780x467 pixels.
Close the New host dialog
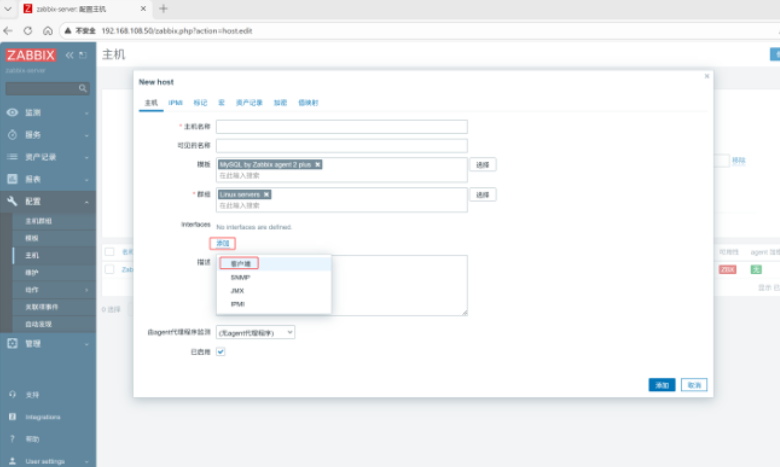point(706,76)
